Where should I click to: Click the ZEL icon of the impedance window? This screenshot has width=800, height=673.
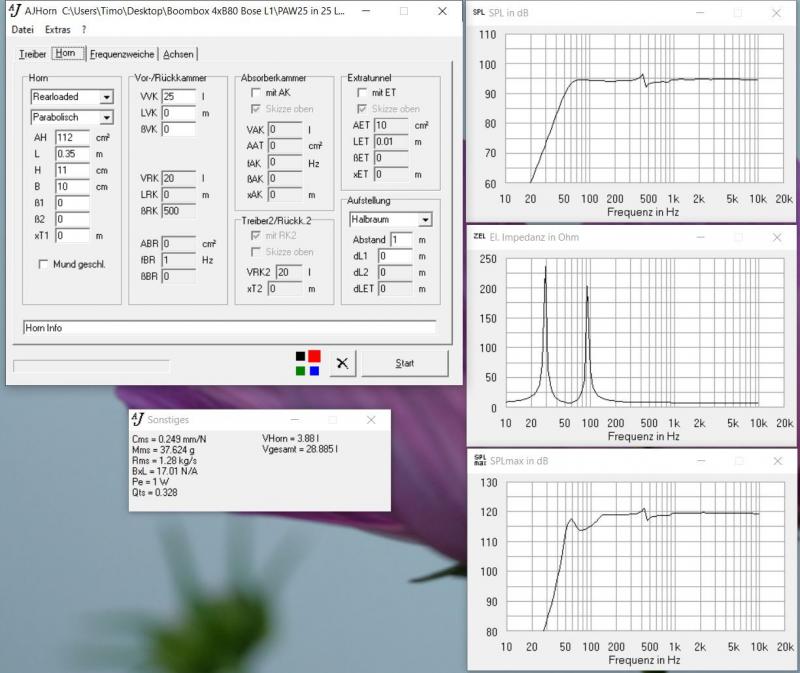tap(478, 237)
